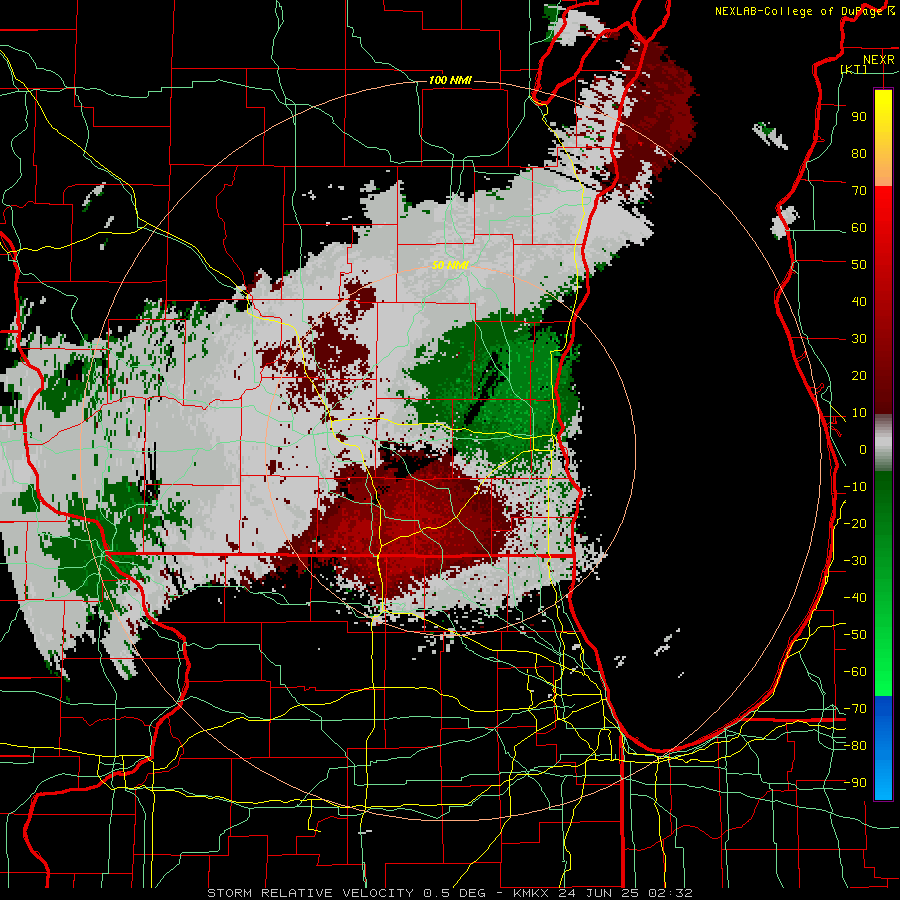Select the -10 value on velocity scale
Viewport: 900px width, 900px height.
pos(855,487)
